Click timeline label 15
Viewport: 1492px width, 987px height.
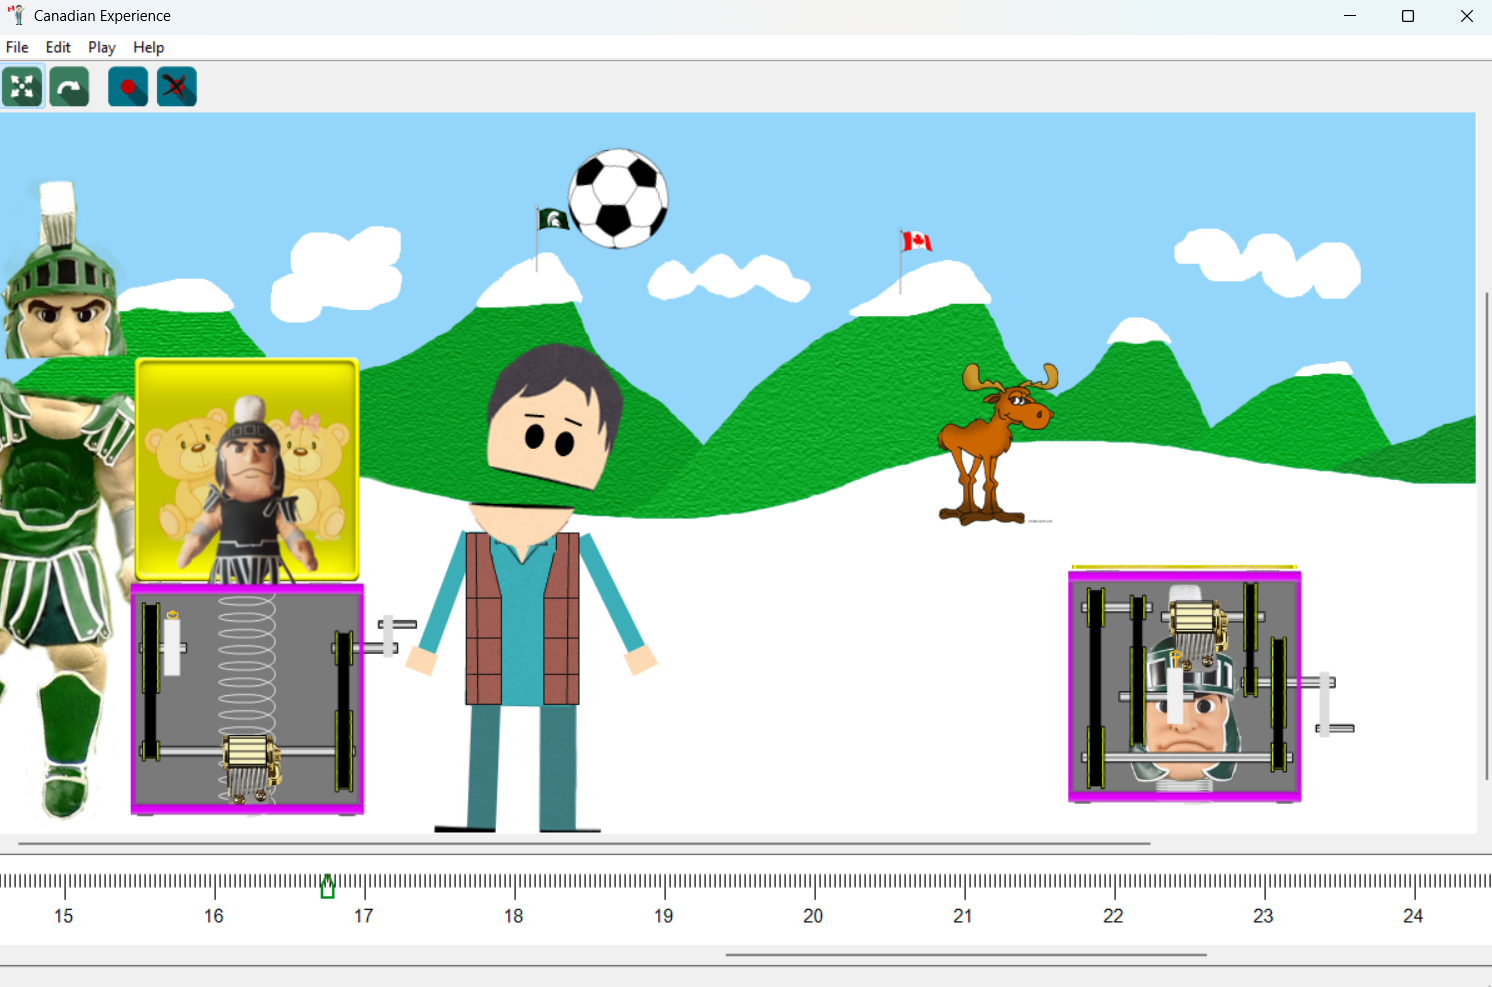[x=63, y=916]
